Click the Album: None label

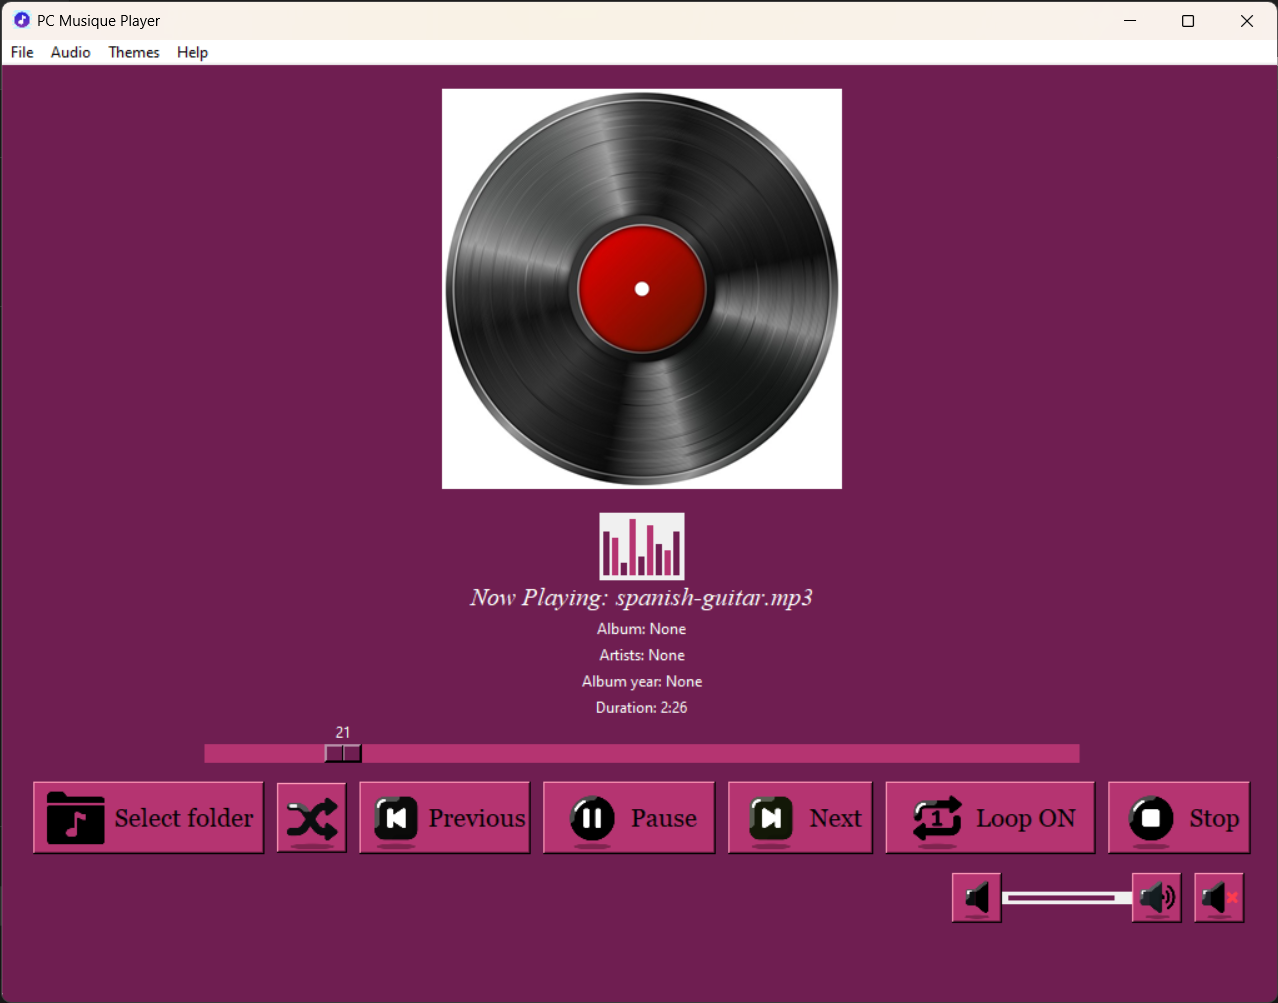pyautogui.click(x=642, y=629)
